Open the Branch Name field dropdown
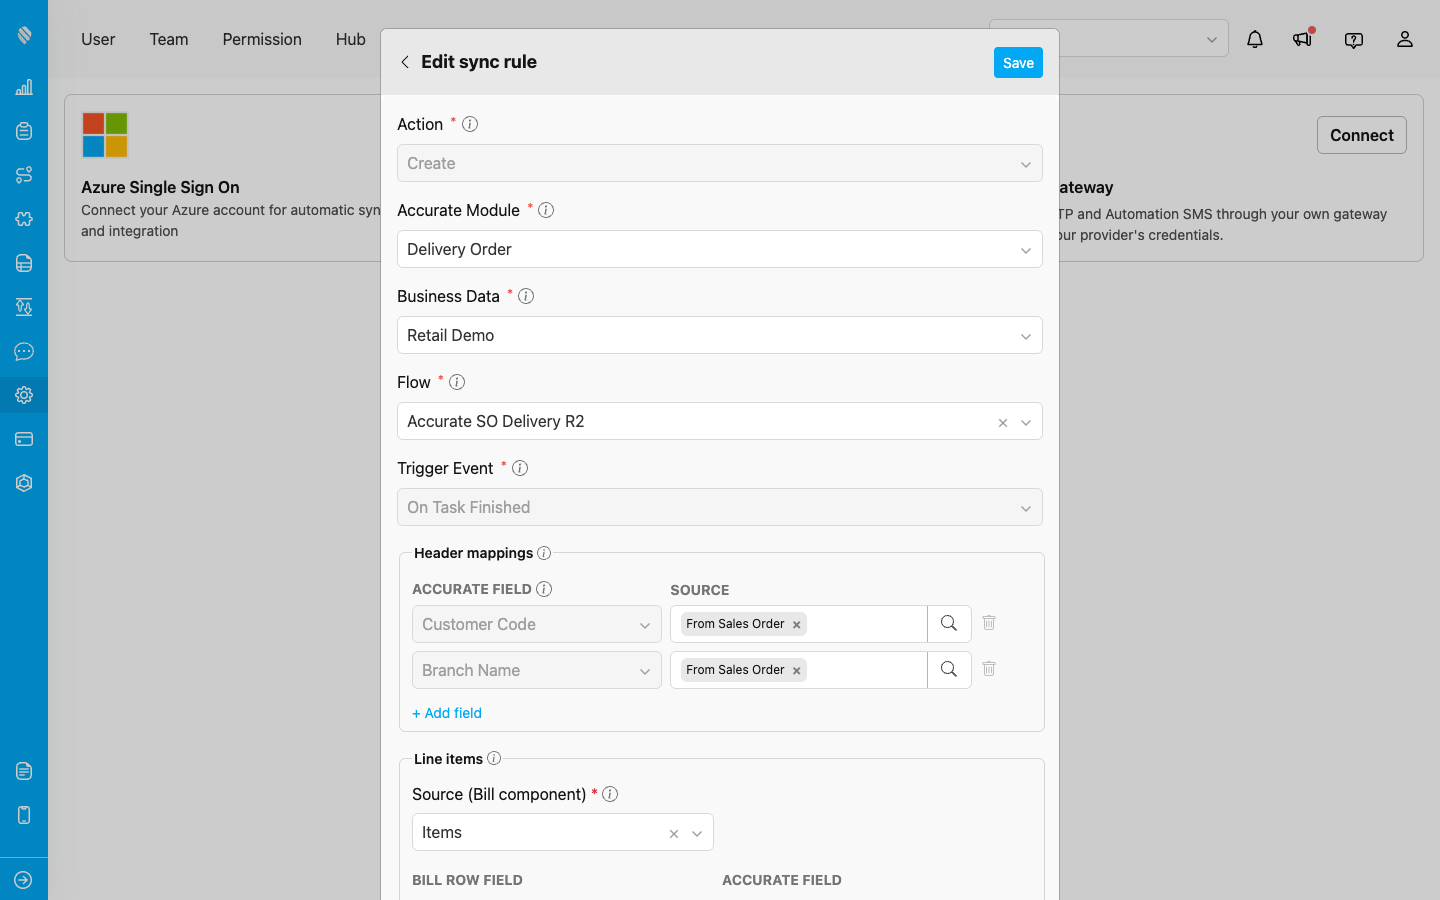This screenshot has height=900, width=1440. tap(537, 670)
